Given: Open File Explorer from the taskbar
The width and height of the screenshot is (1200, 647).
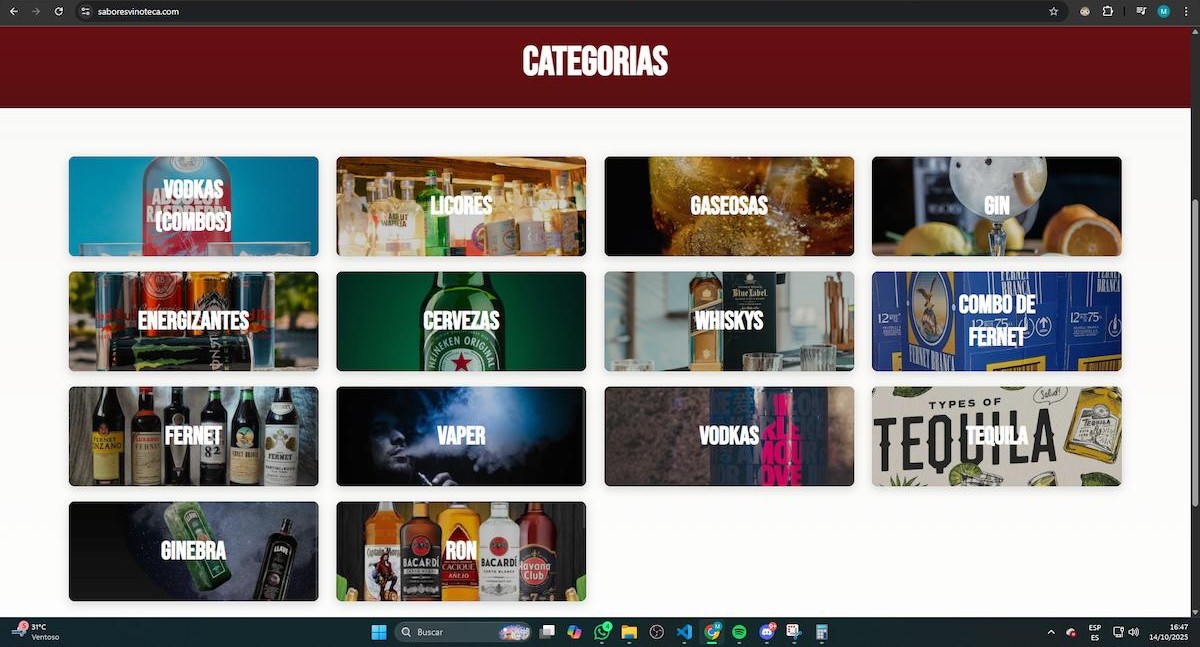Looking at the screenshot, I should [628, 632].
